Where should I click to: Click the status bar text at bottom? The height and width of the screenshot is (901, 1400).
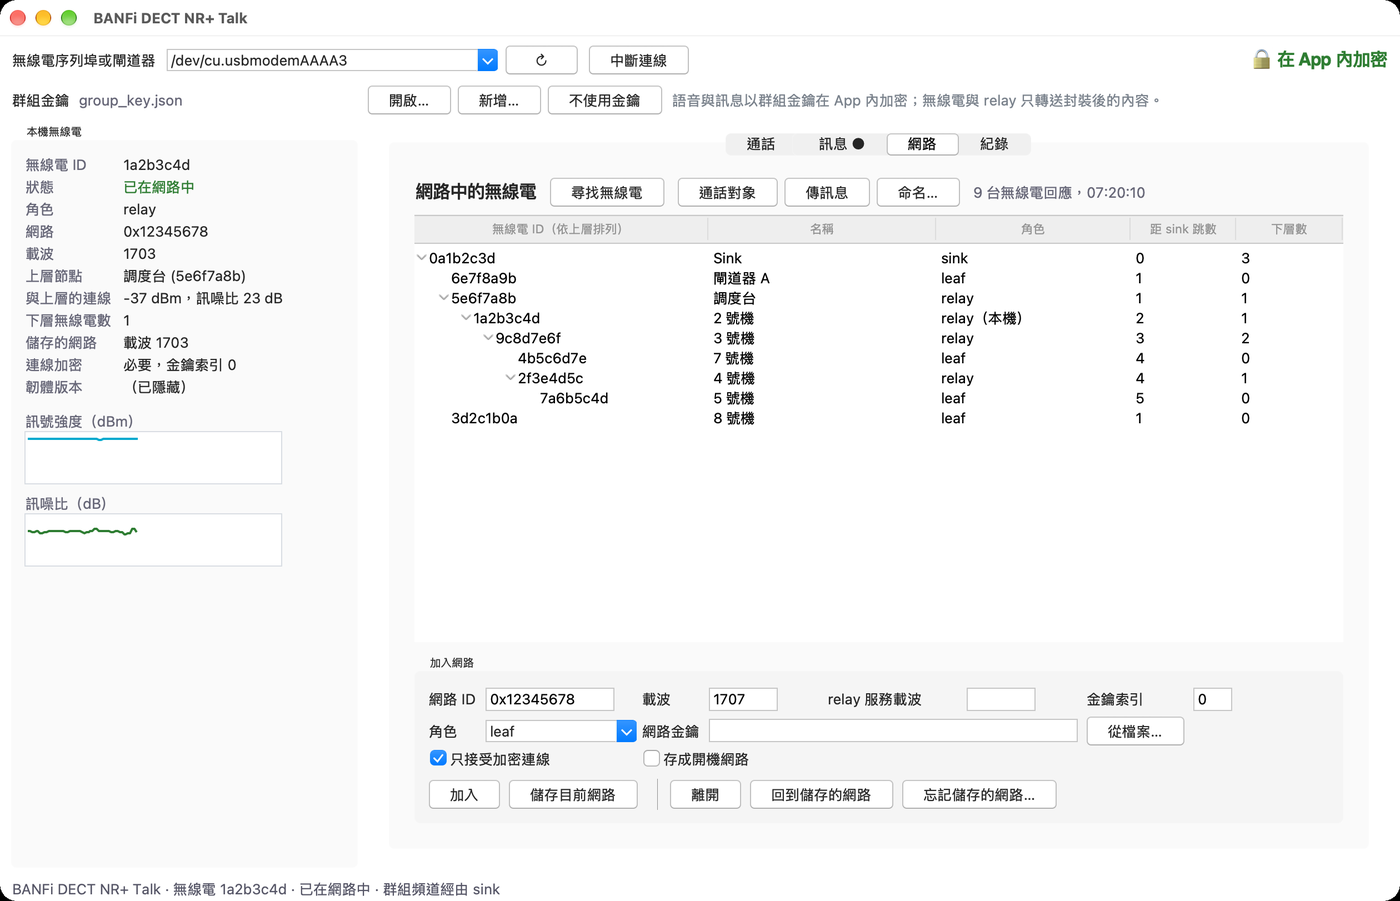(x=256, y=889)
